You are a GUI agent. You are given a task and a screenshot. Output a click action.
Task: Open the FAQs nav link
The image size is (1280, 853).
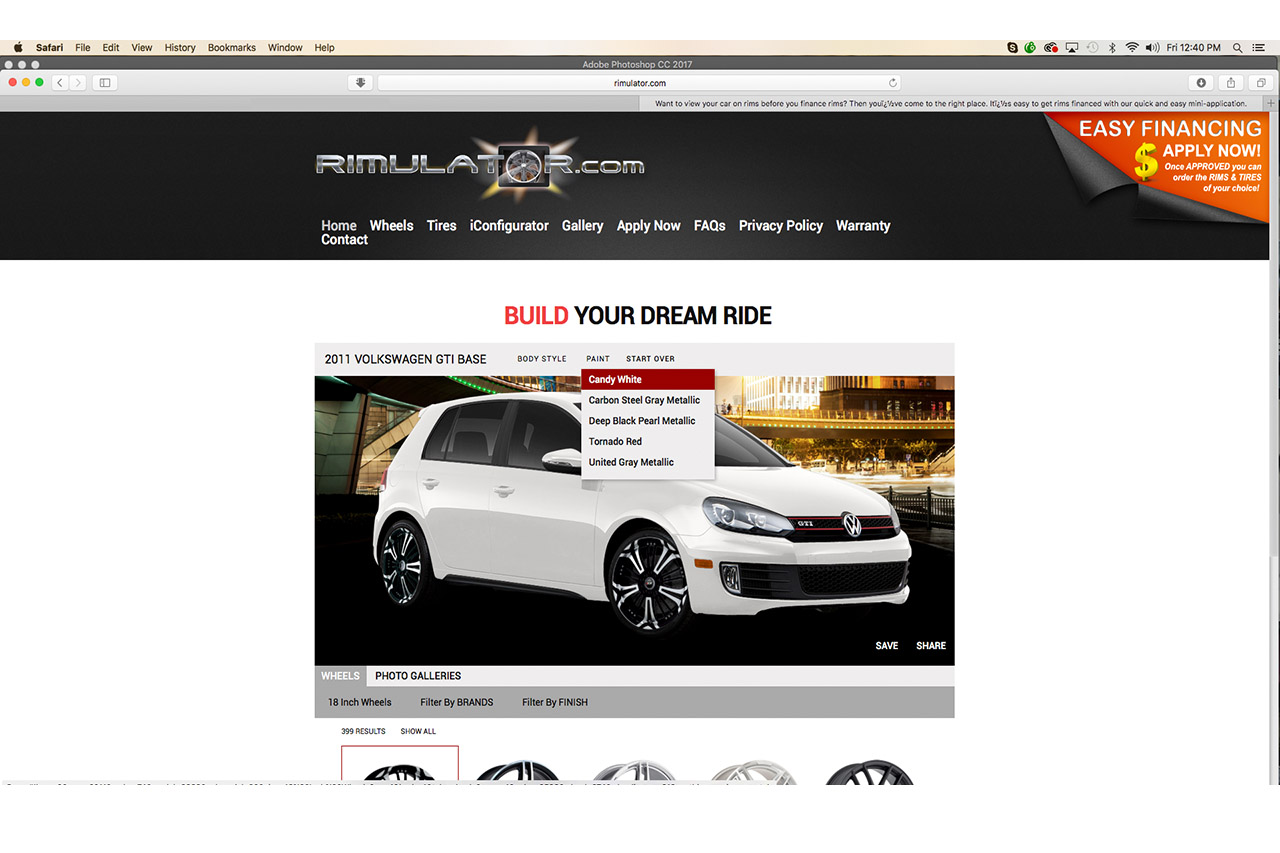click(710, 226)
